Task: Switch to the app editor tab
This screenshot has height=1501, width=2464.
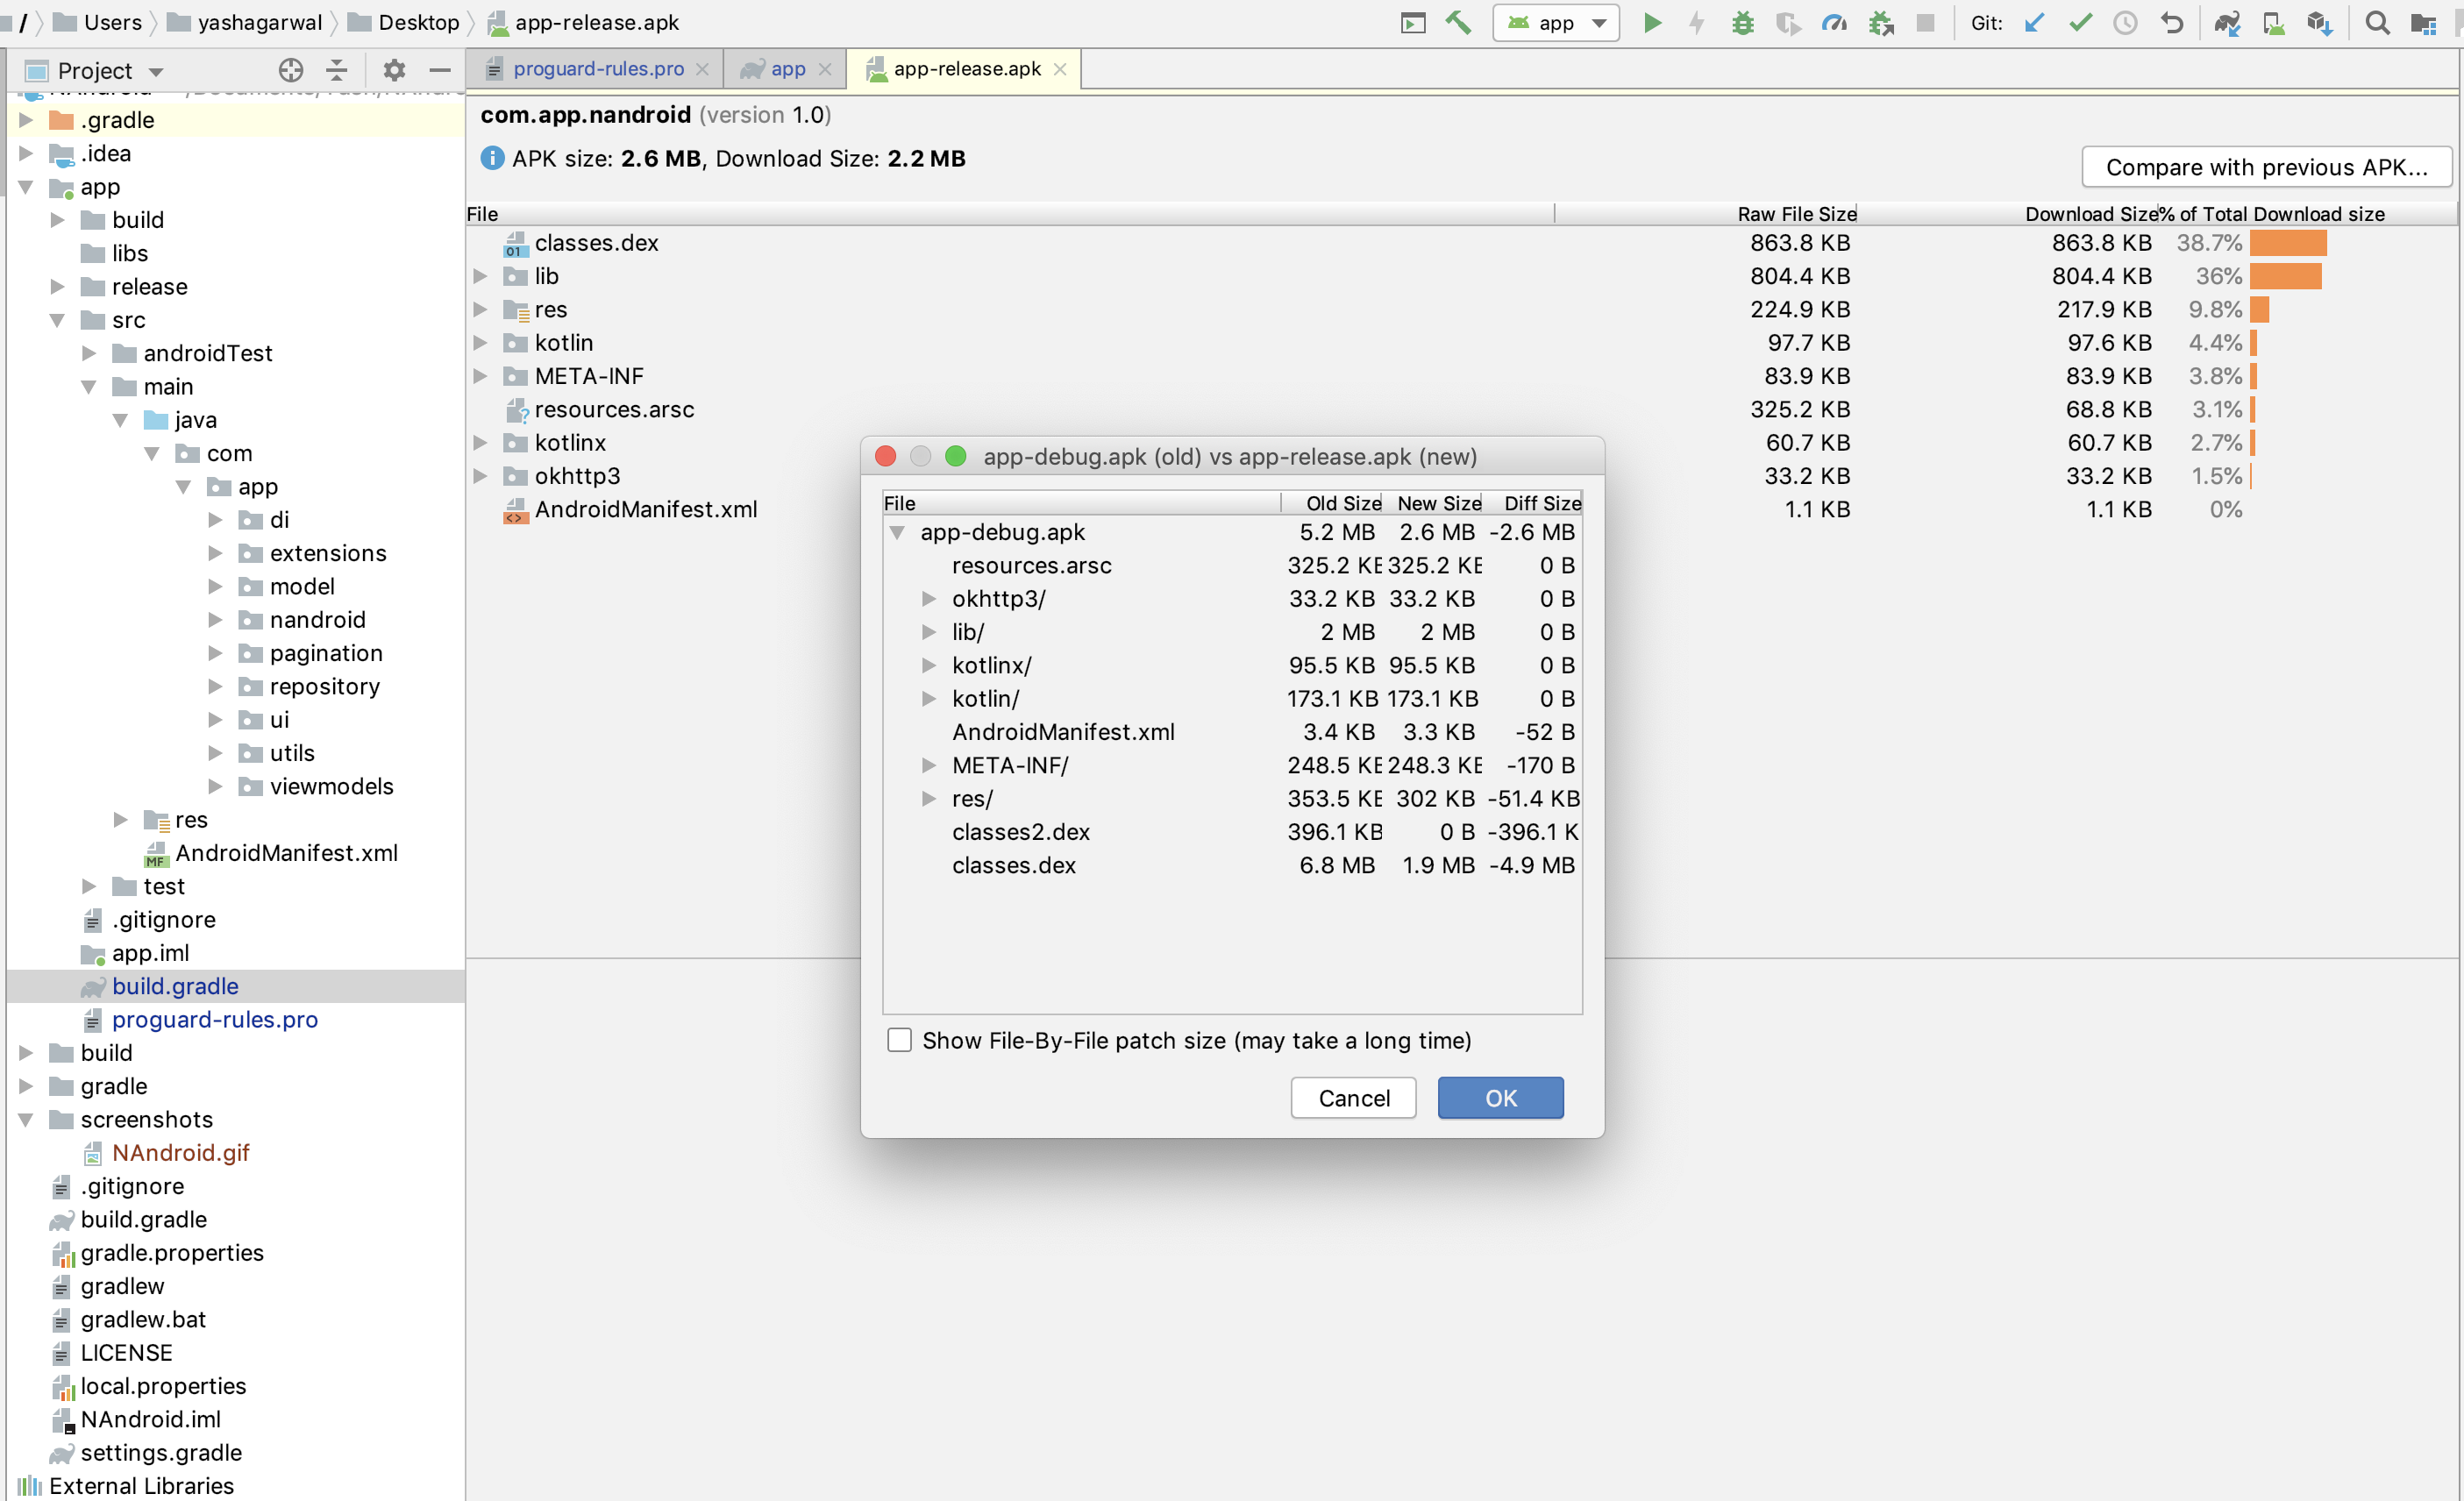Action: 787,69
